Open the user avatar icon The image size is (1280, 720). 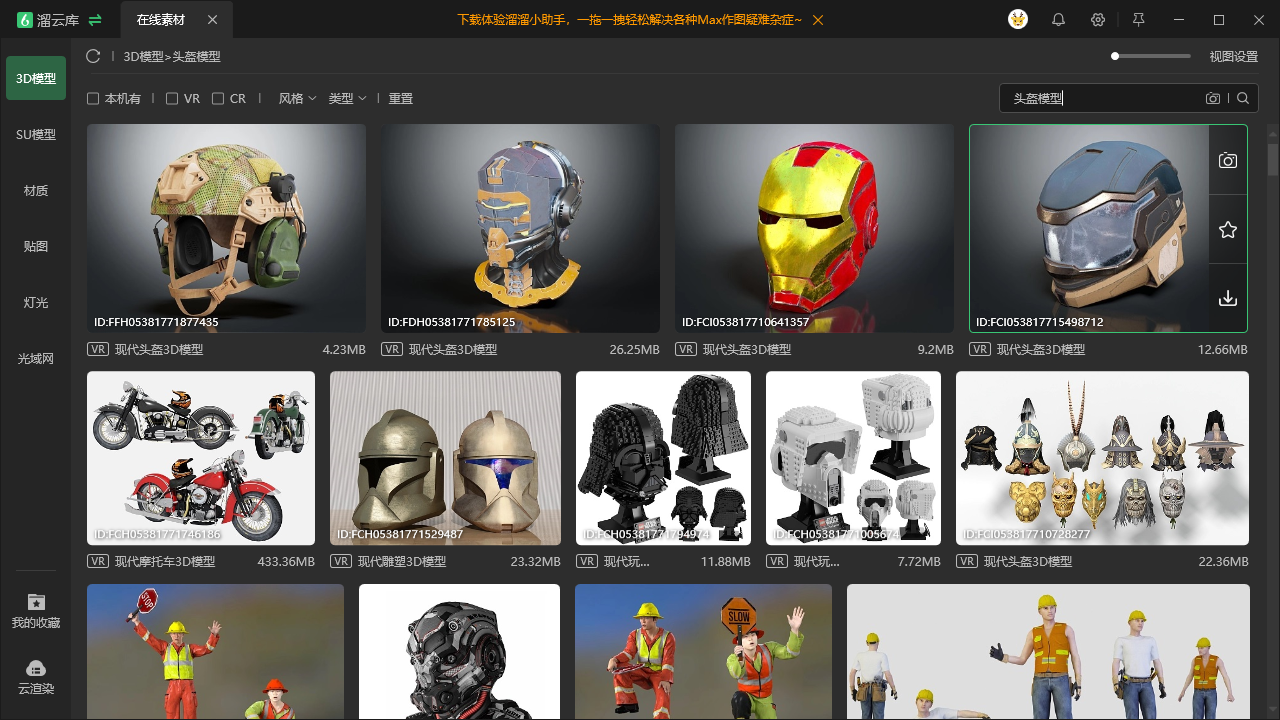click(x=1018, y=20)
